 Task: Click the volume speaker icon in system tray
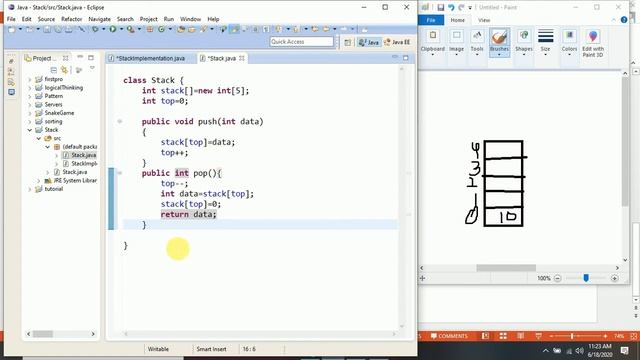pyautogui.click(x=580, y=351)
